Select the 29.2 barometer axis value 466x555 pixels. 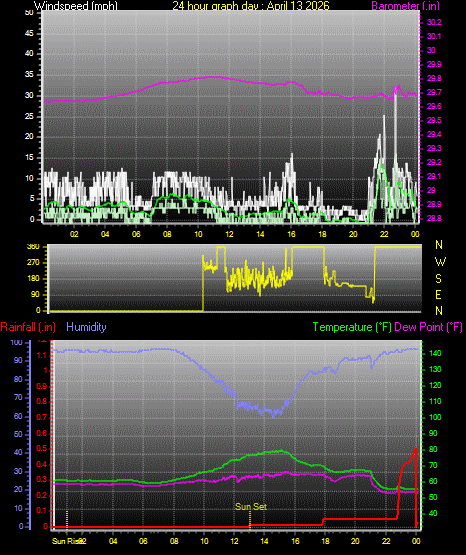434,162
